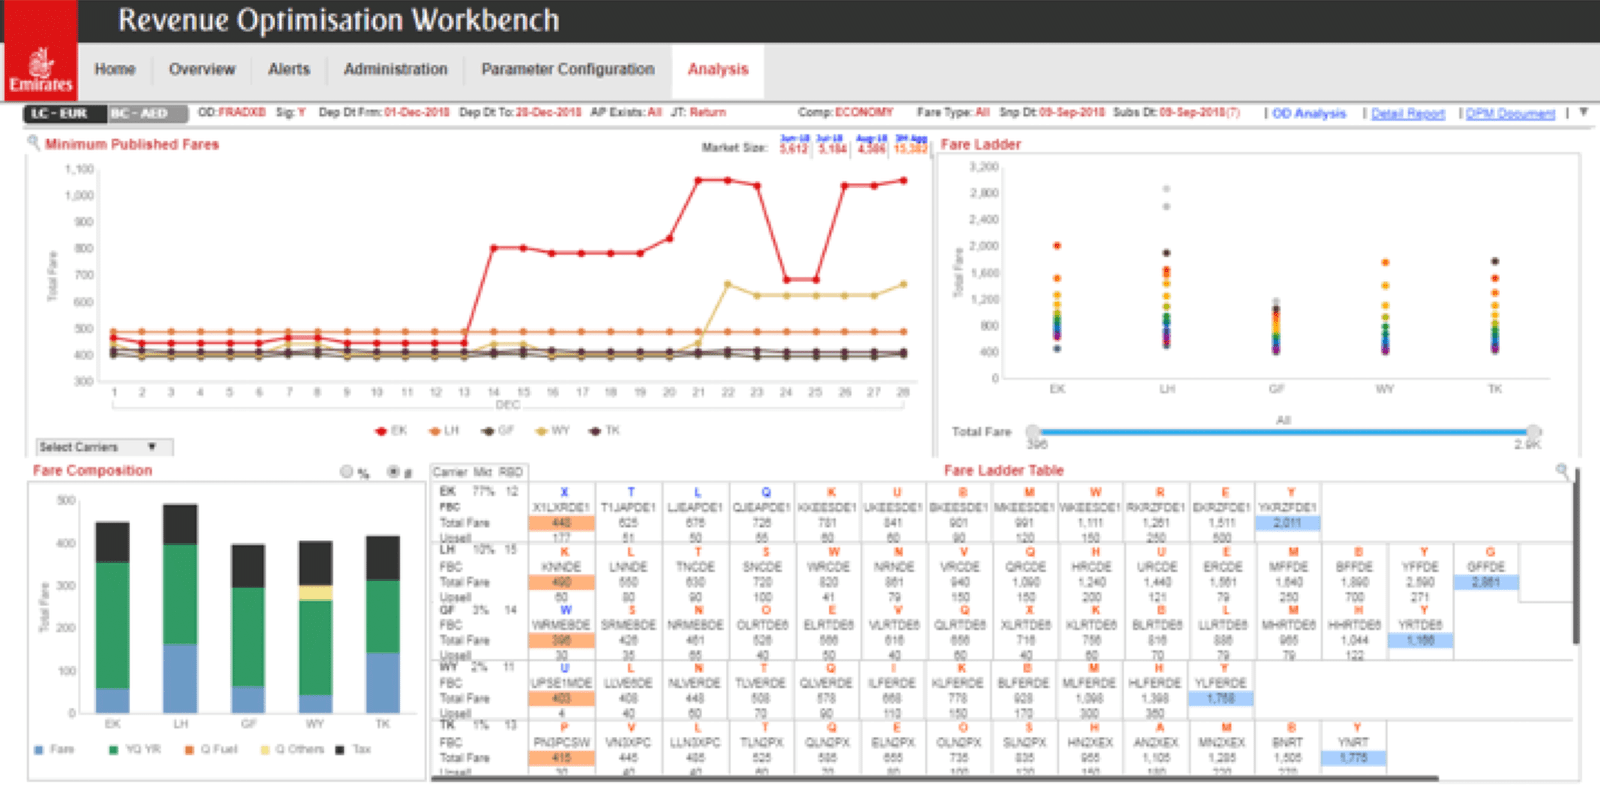This screenshot has height=799, width=1600.
Task: Click the JT filter value Return
Action: tap(707, 112)
